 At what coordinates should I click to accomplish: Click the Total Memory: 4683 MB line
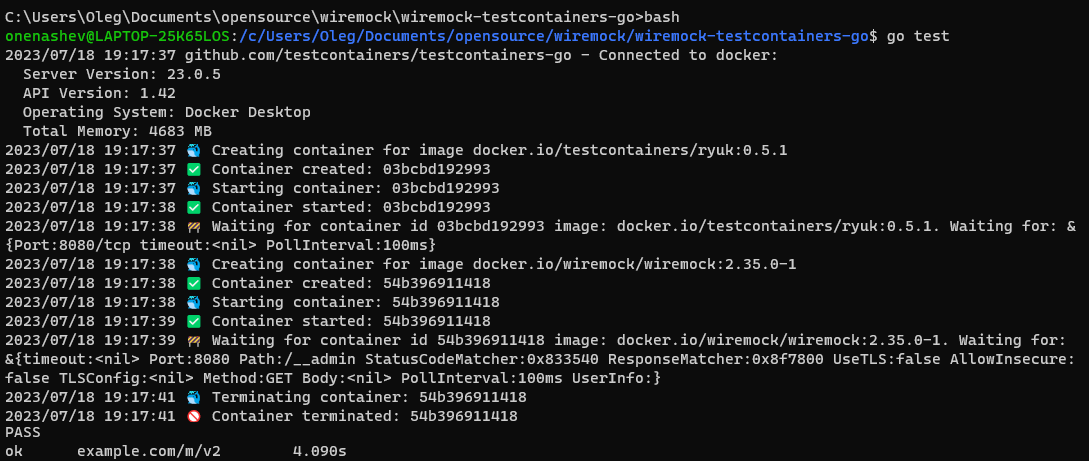click(117, 131)
